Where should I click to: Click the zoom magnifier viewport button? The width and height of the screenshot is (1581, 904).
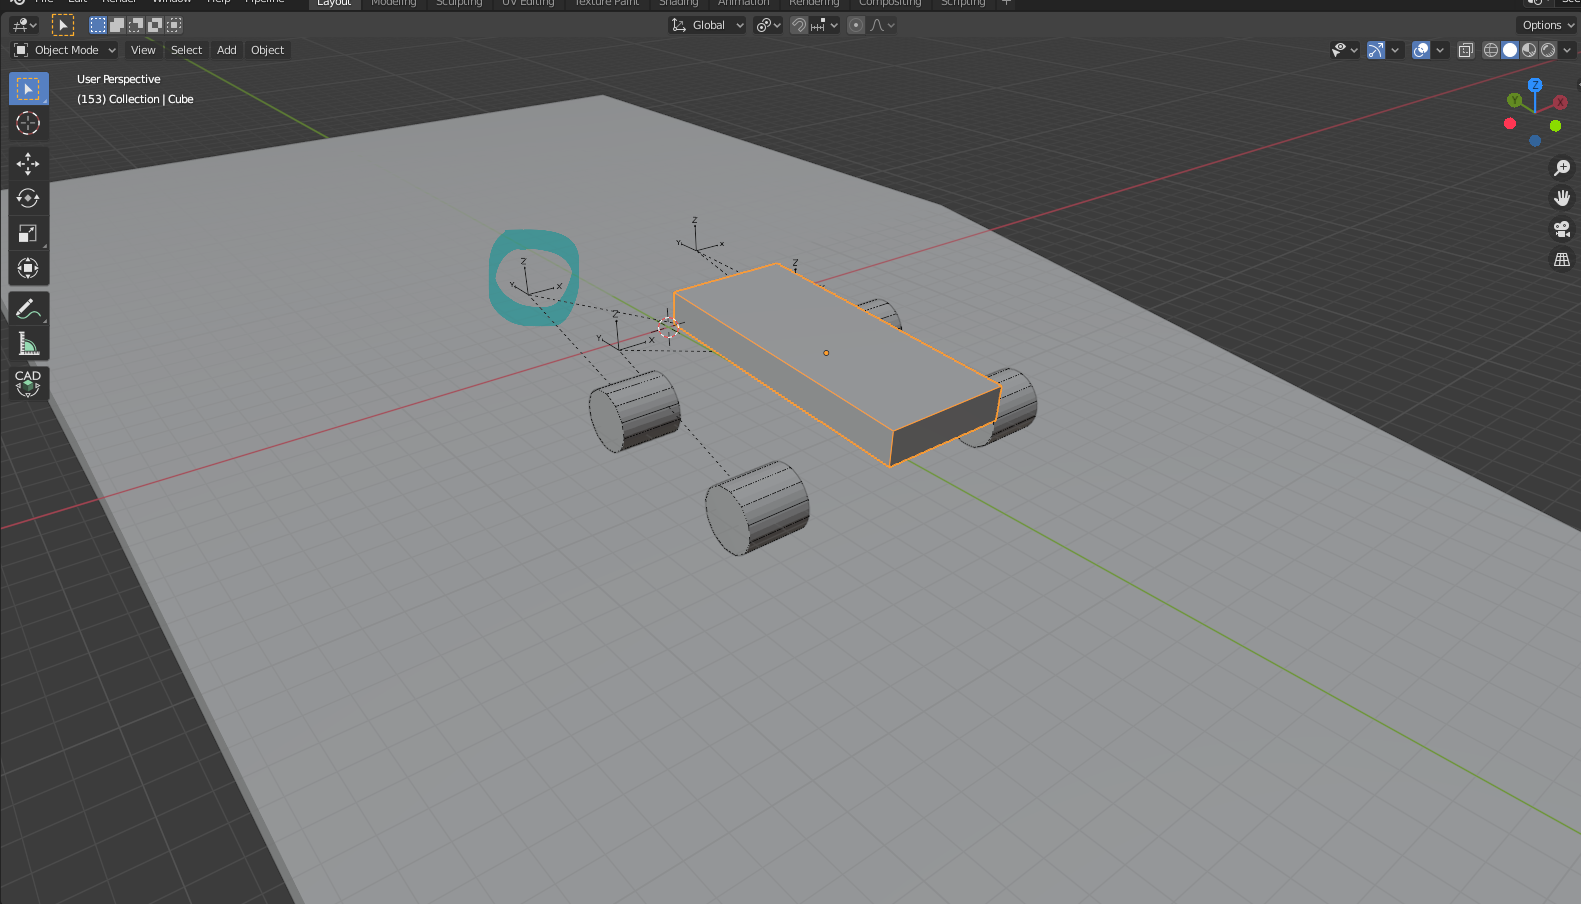1562,168
